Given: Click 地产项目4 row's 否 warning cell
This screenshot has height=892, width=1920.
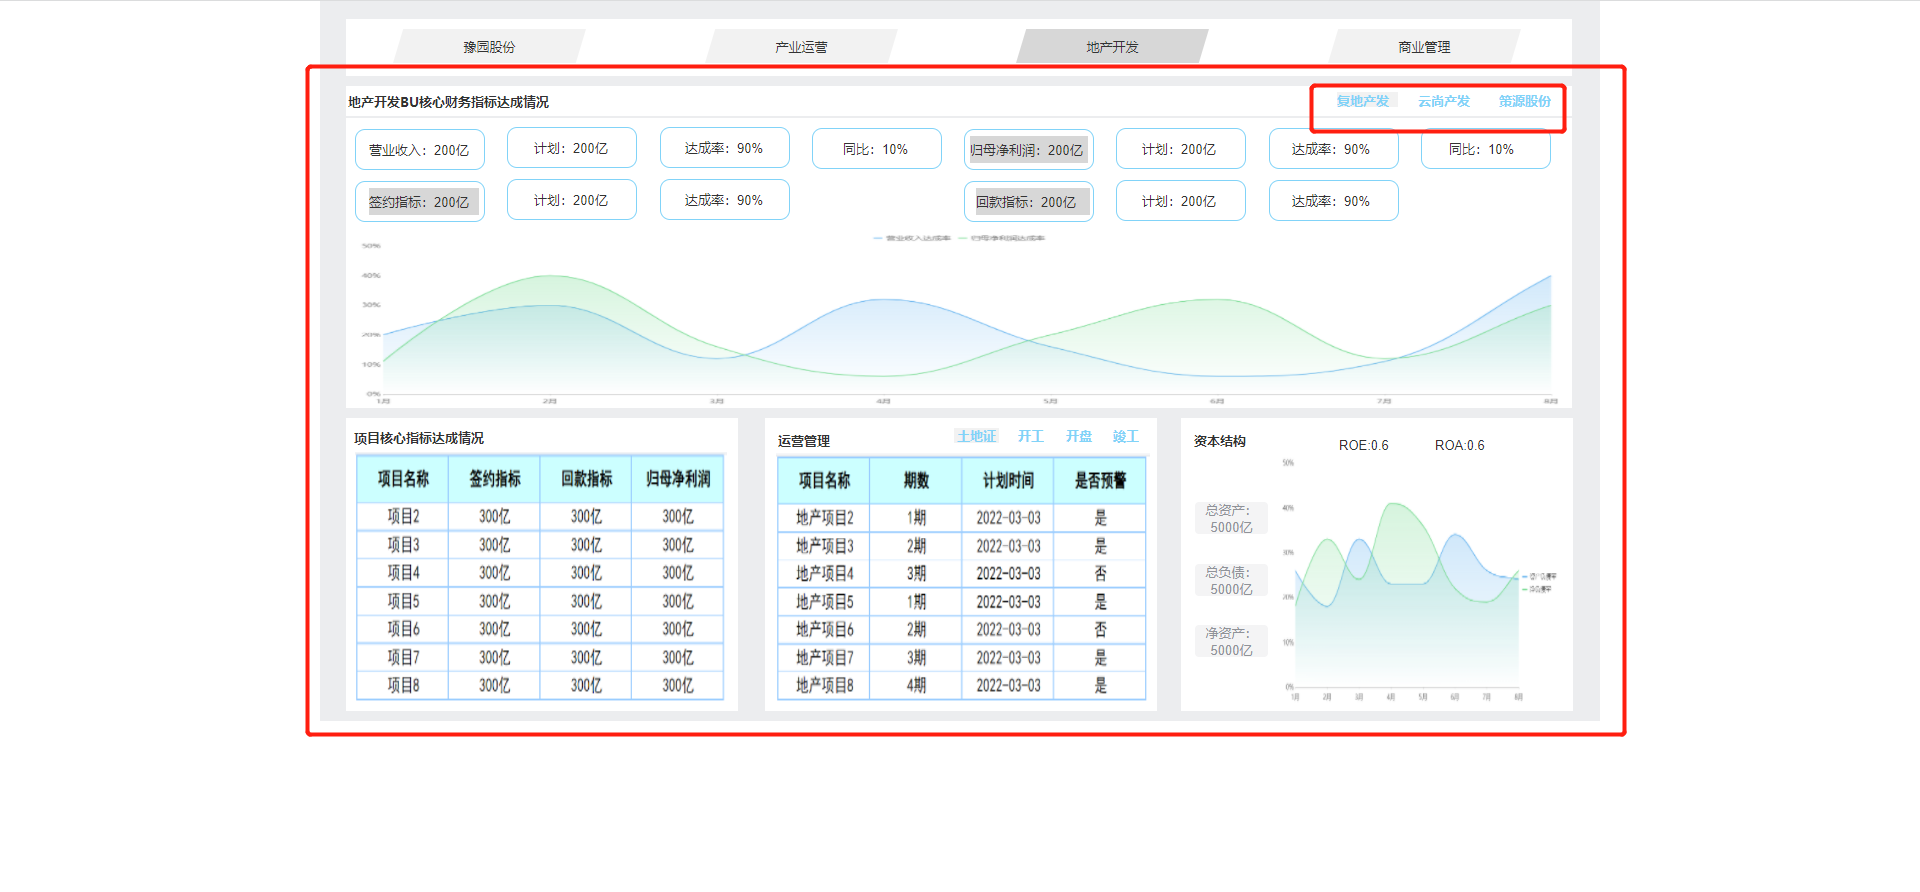Looking at the screenshot, I should point(1100,574).
